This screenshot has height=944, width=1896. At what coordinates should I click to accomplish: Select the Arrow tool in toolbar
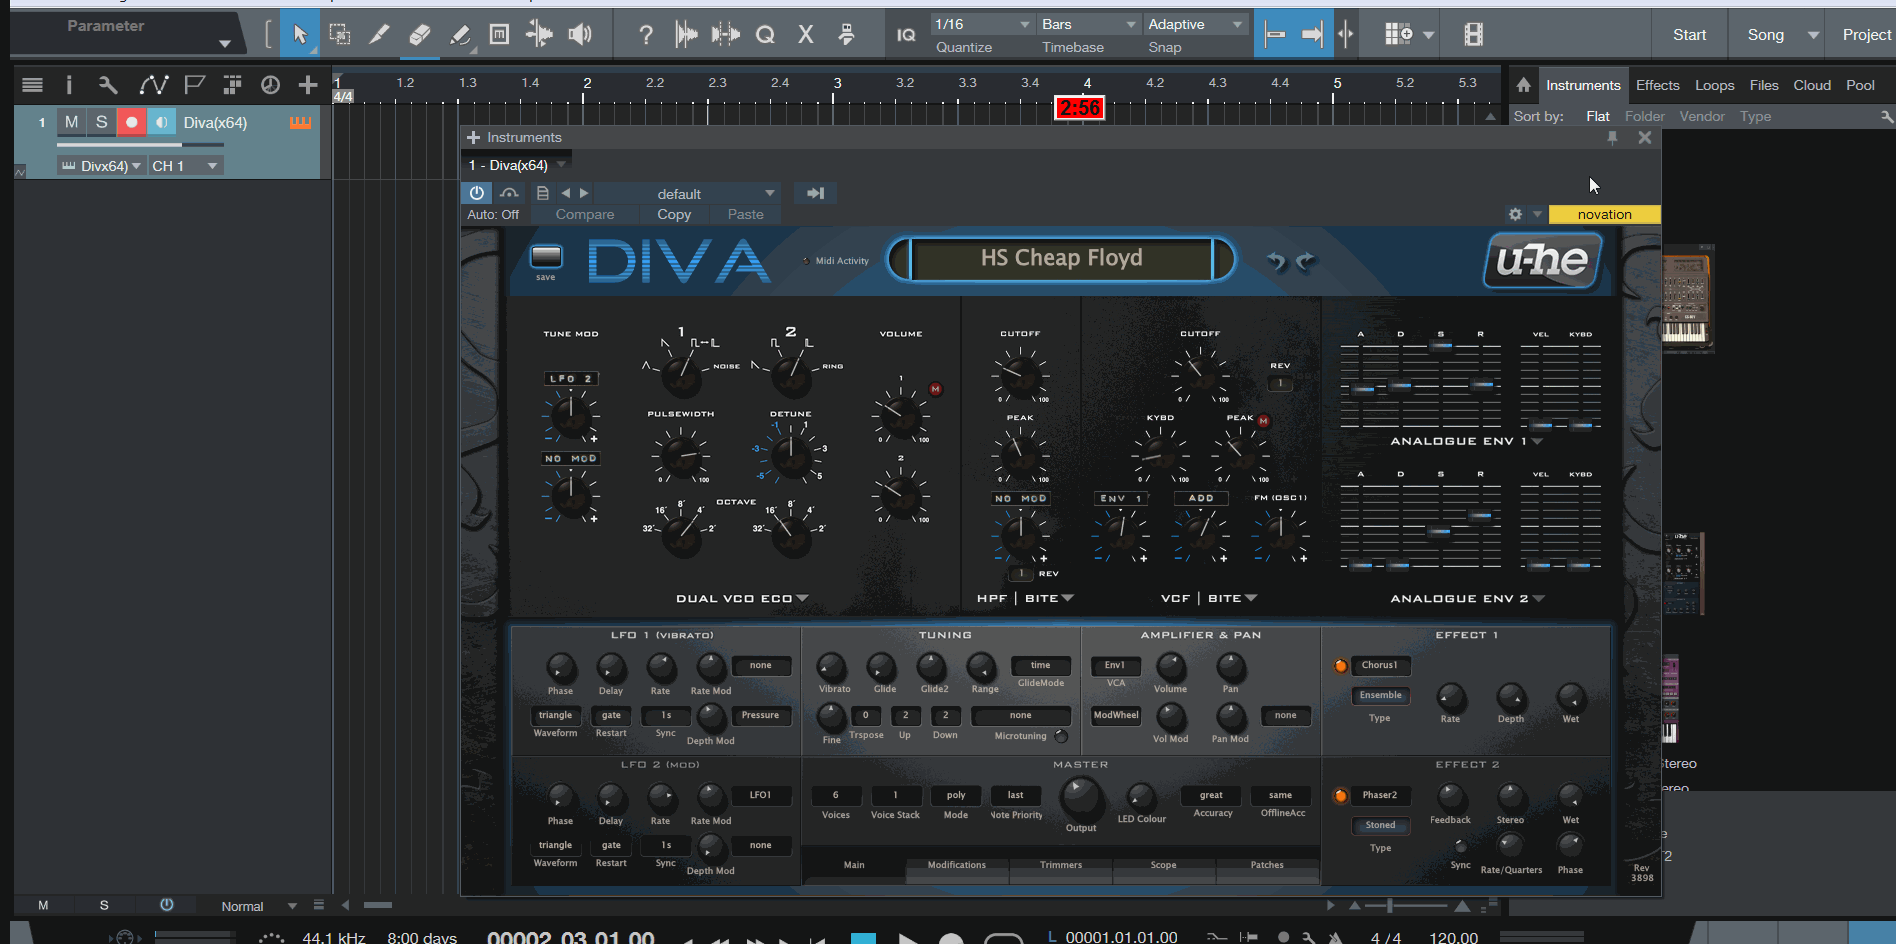tap(300, 35)
